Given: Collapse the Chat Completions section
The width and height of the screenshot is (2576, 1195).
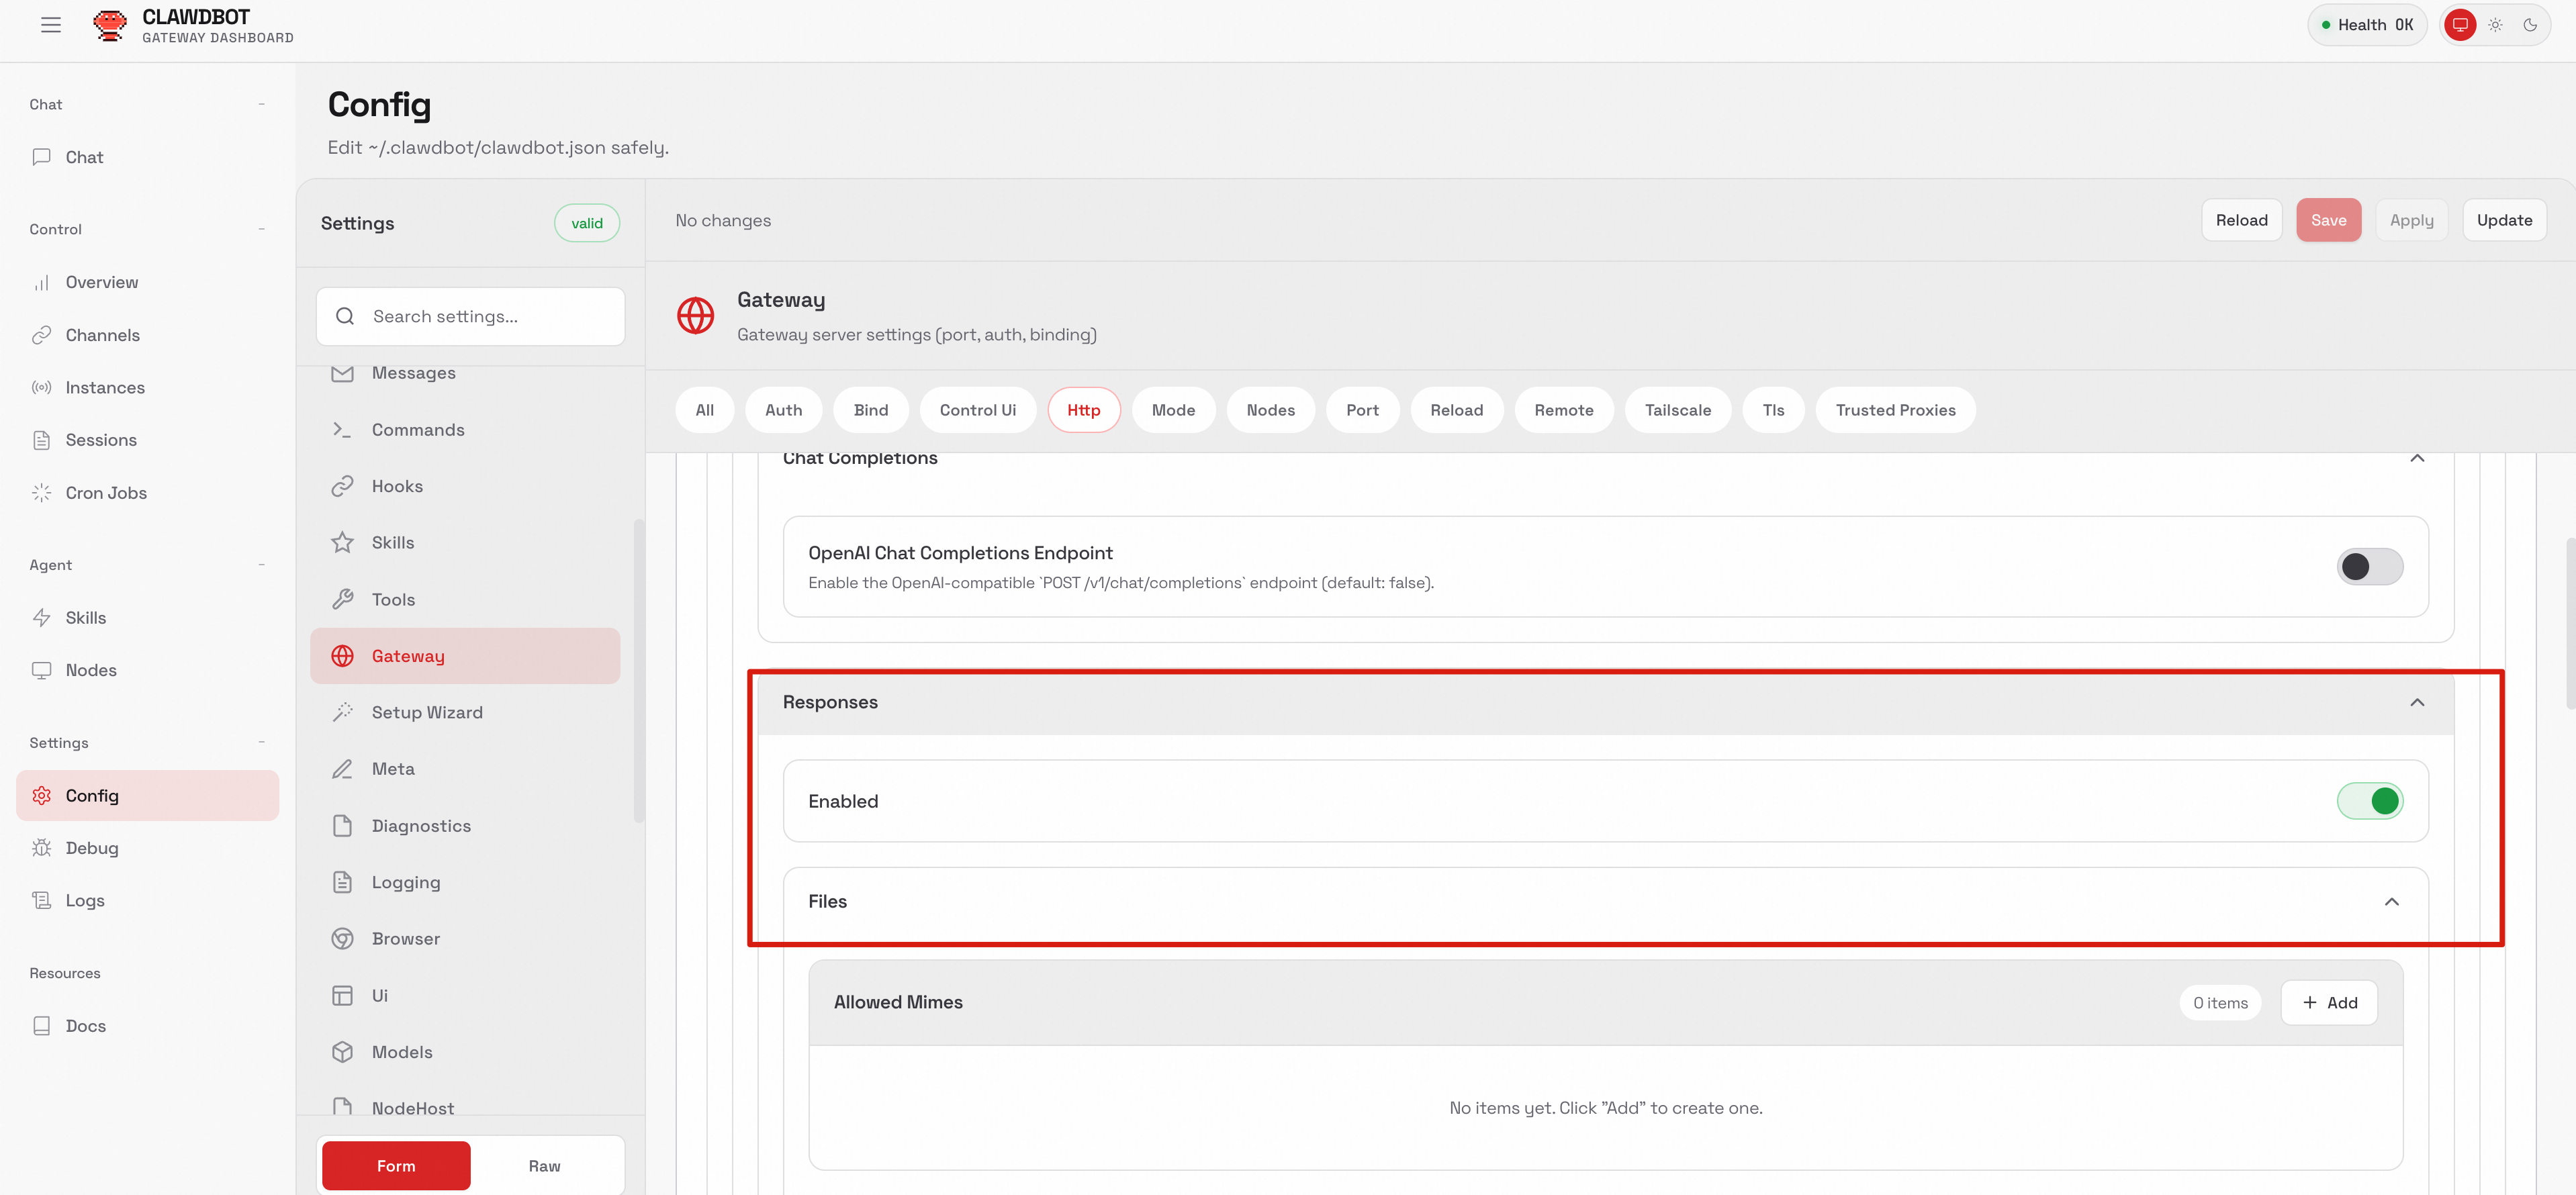Looking at the screenshot, I should pyautogui.click(x=2416, y=459).
